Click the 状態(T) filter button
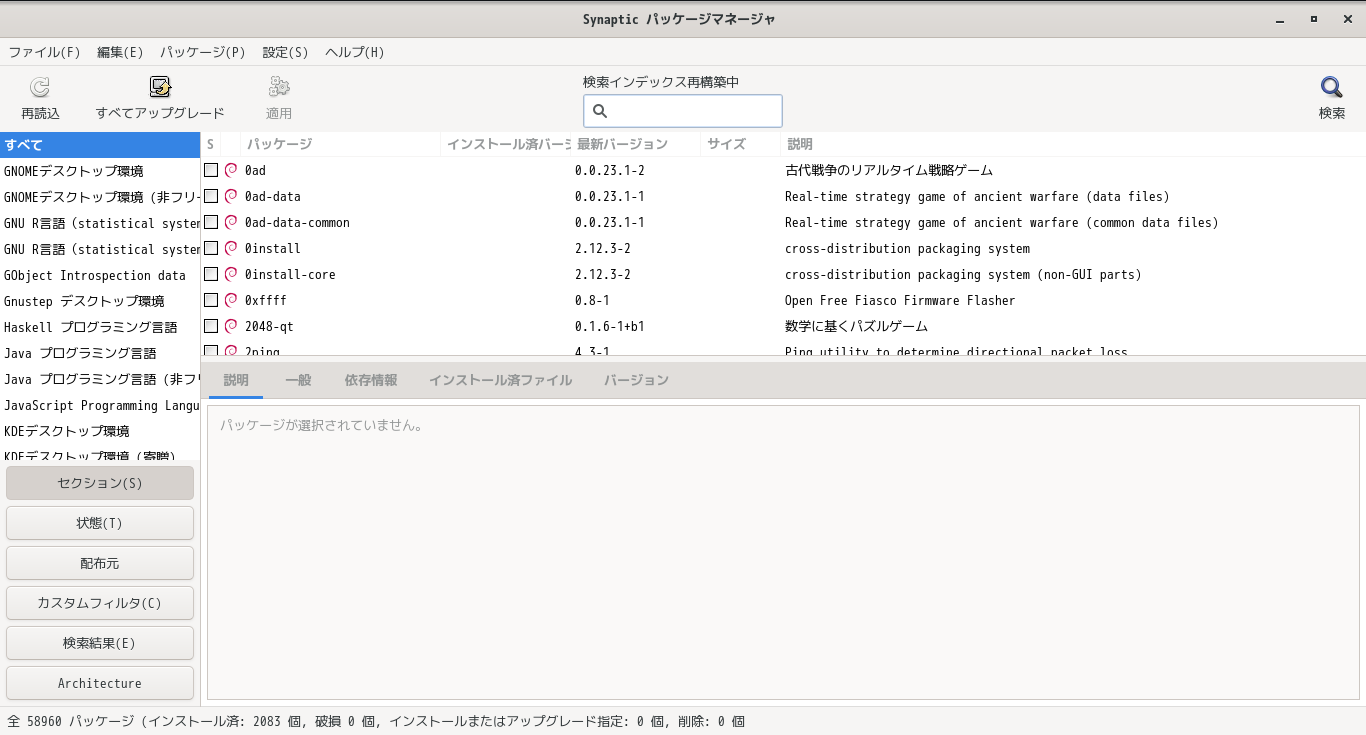 (100, 523)
